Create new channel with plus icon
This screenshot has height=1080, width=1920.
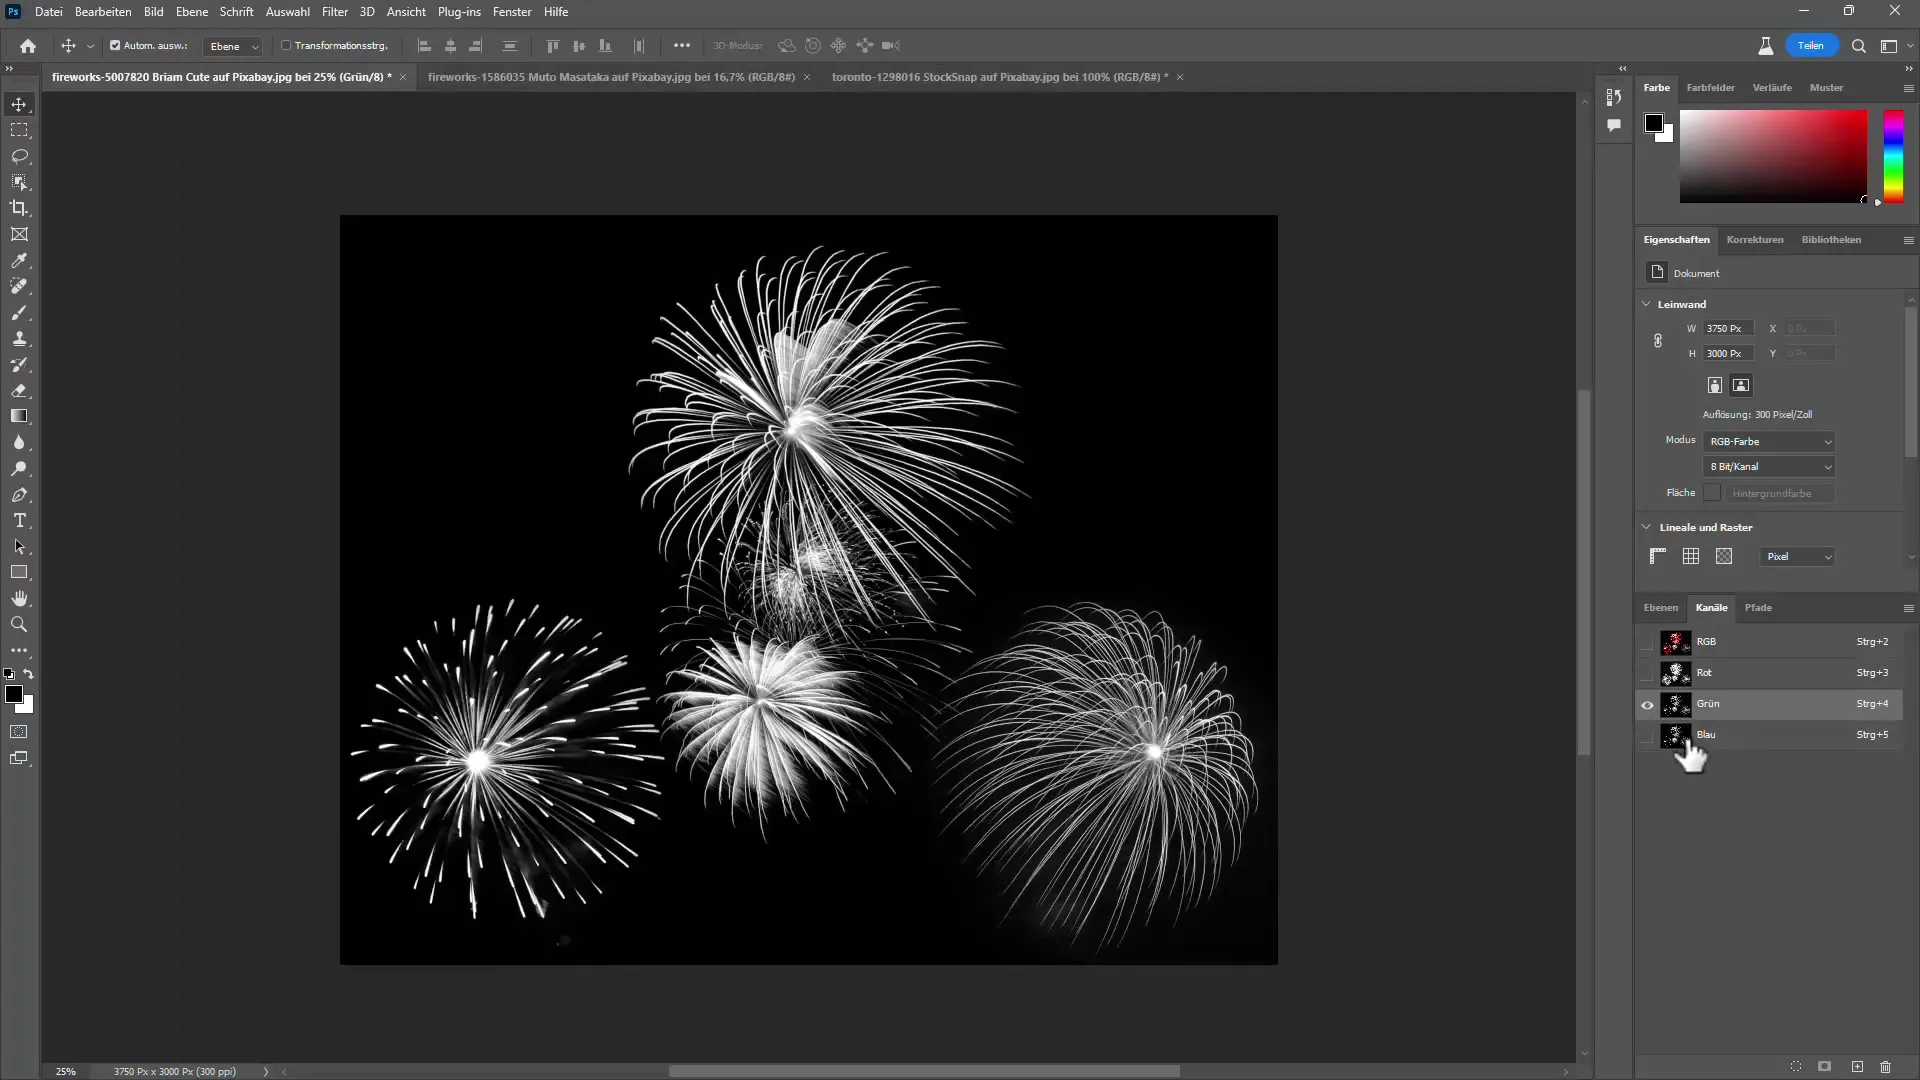click(1857, 1067)
